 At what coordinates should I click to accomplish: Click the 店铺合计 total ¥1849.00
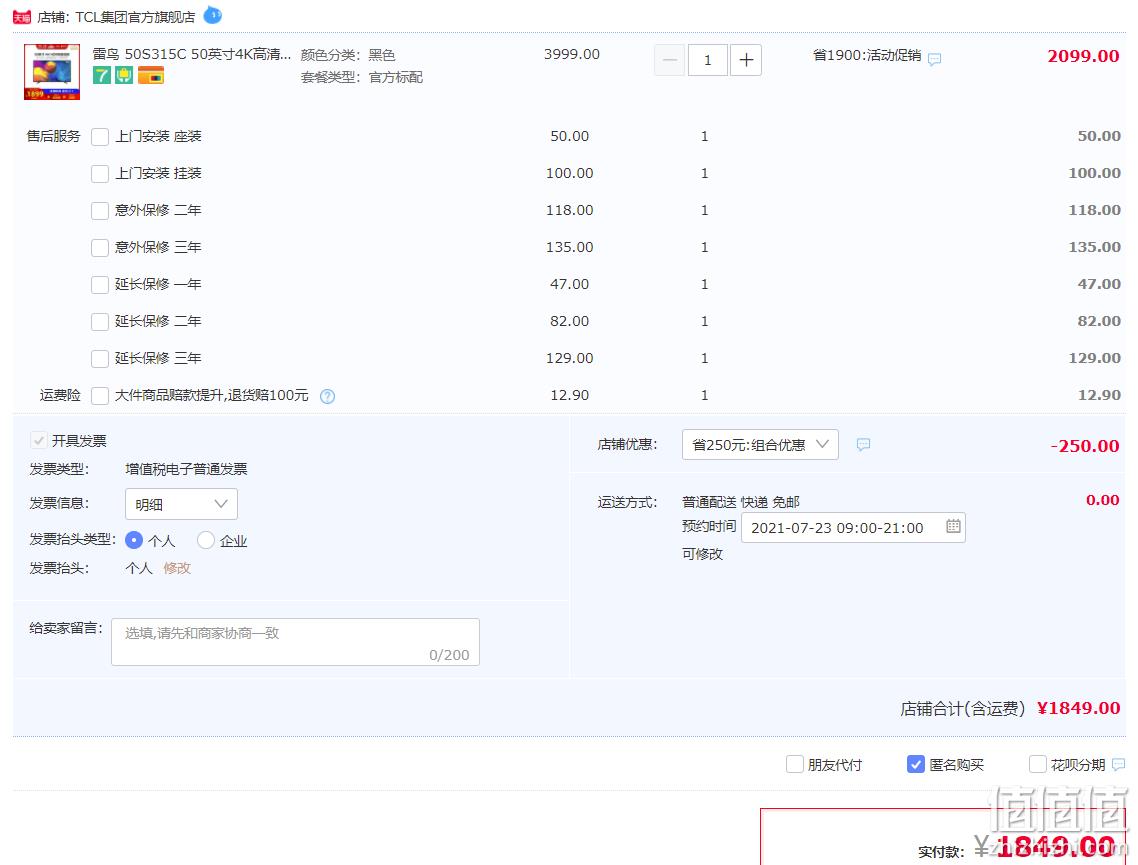pos(1078,708)
